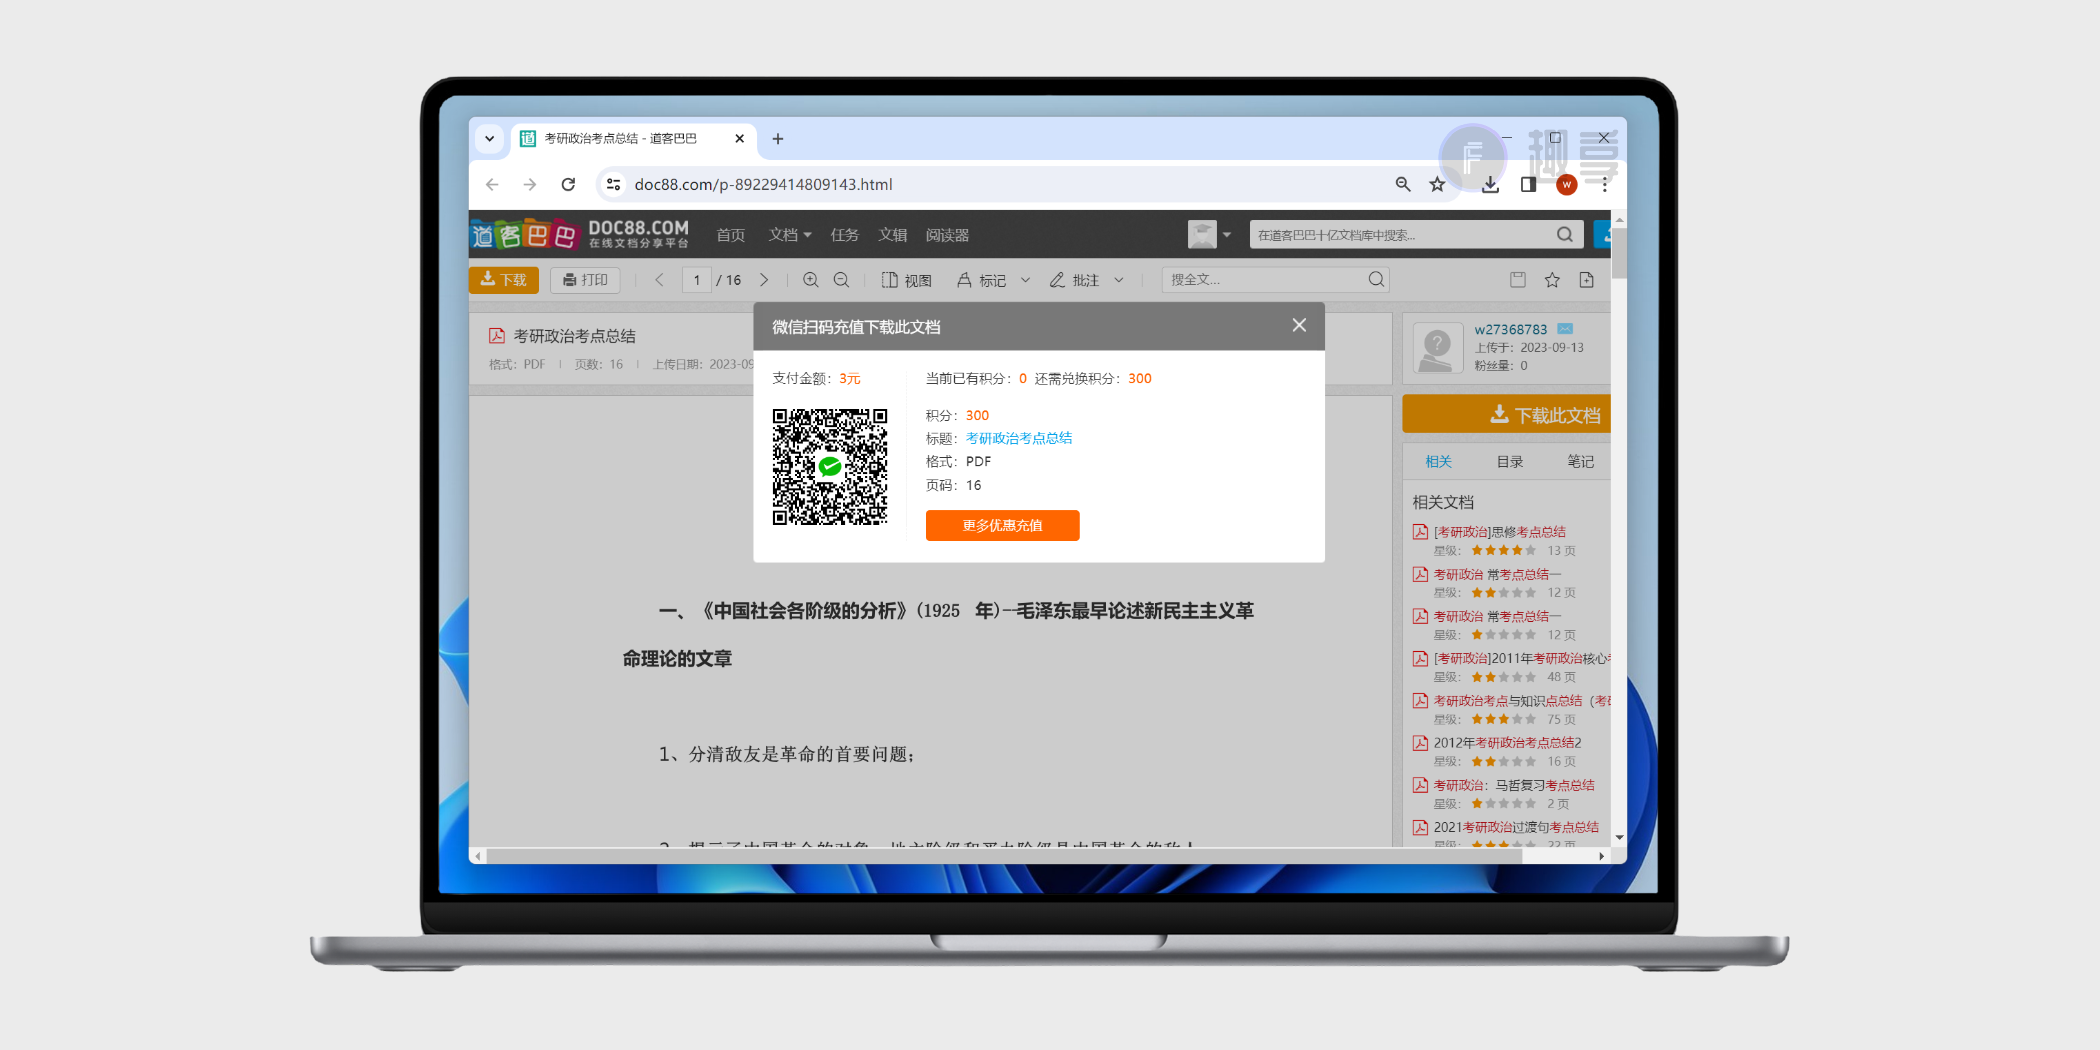Viewport: 2100px width, 1050px height.
Task: Click the 下载此文档 download button
Action: pos(1506,414)
